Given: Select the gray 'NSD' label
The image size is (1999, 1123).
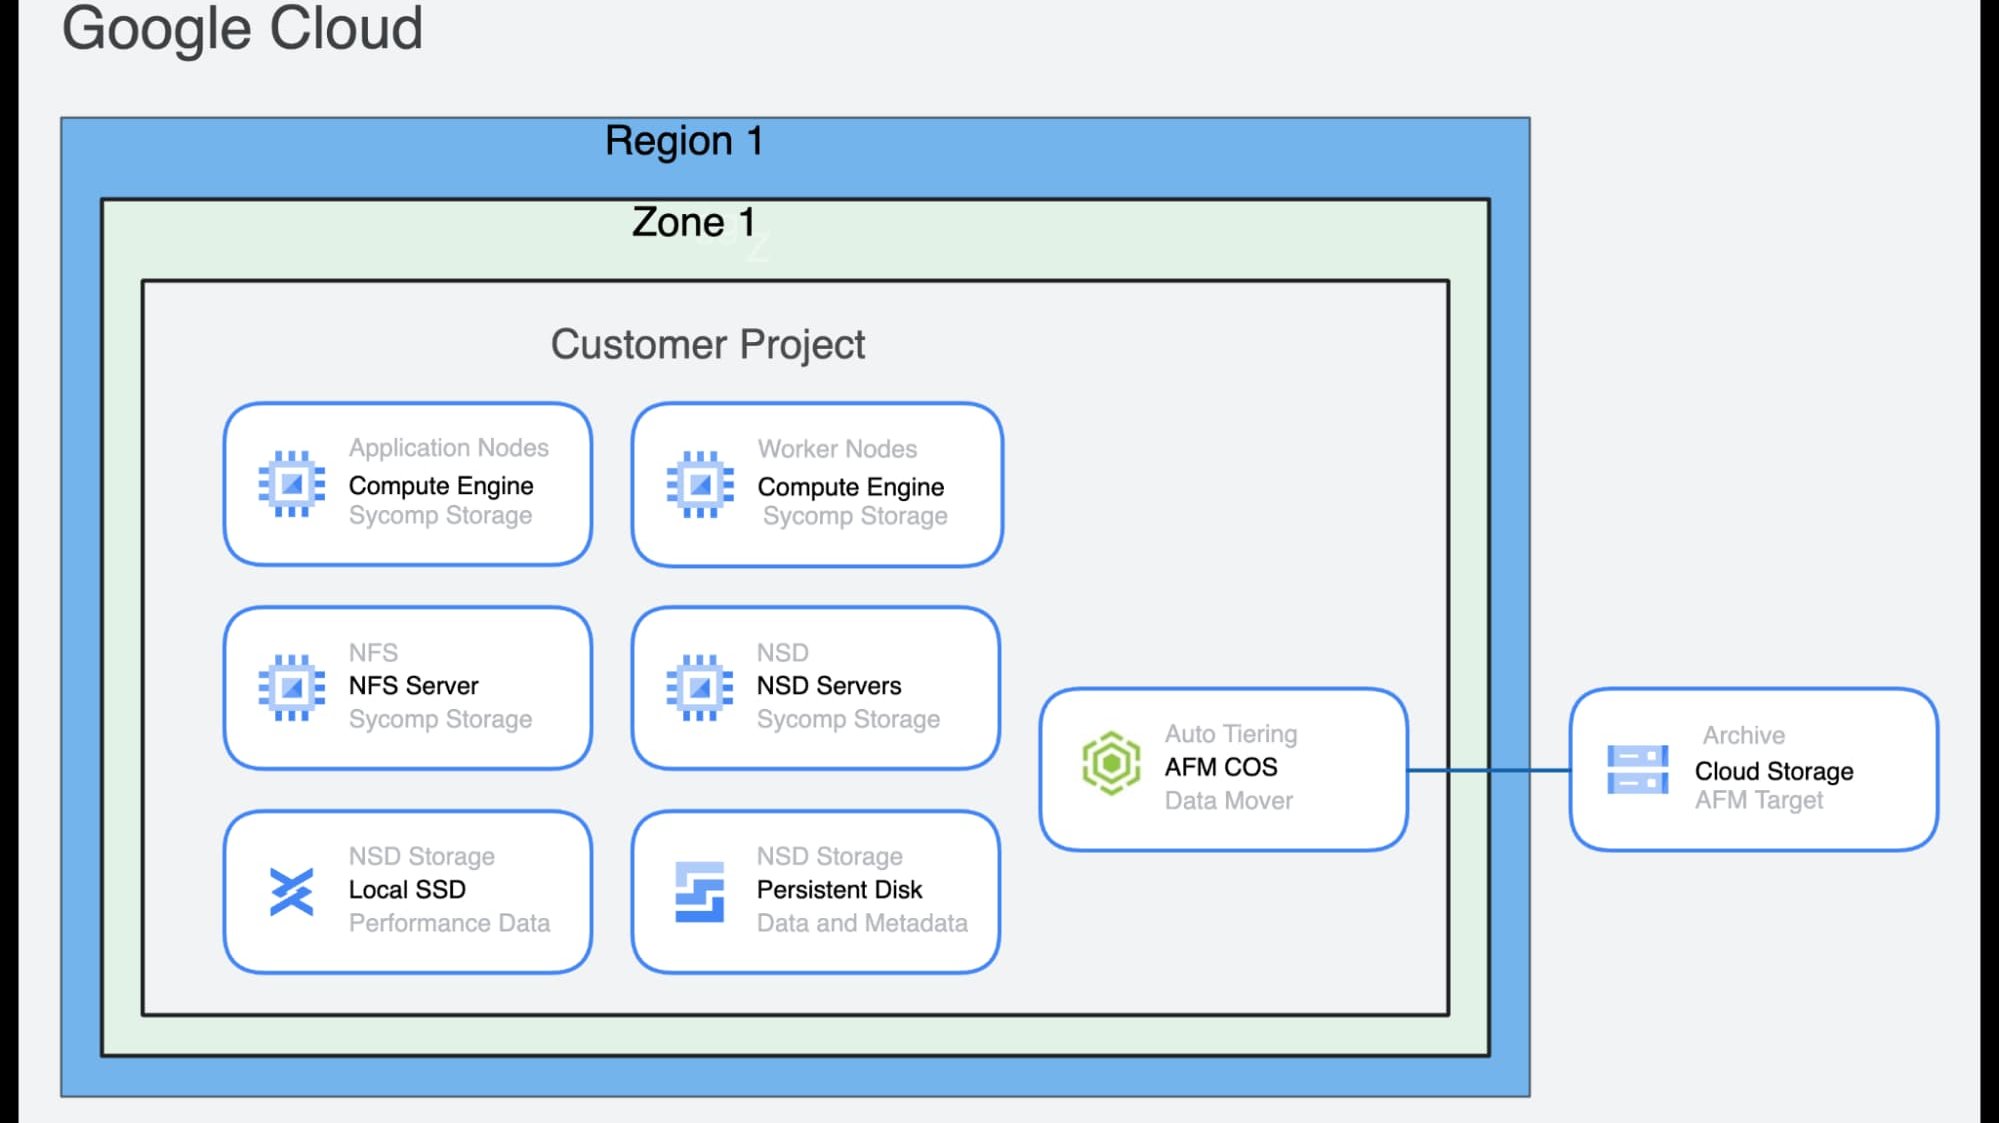Looking at the screenshot, I should (782, 653).
